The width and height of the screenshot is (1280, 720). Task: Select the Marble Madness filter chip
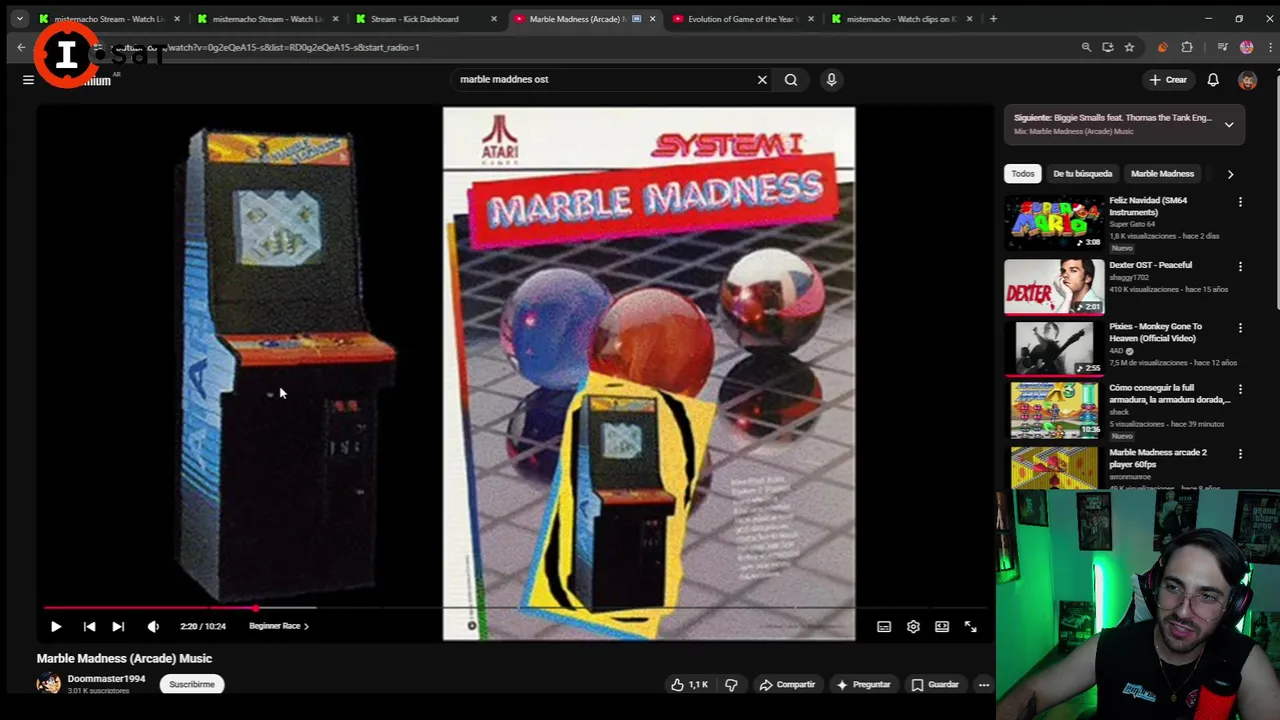(x=1162, y=174)
